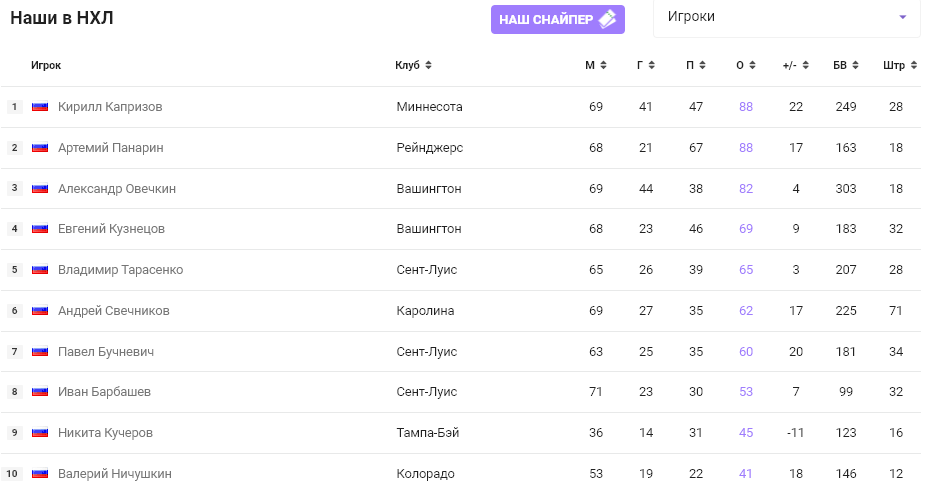Sort by assists using П arrows
The width and height of the screenshot is (927, 490).
[702, 66]
